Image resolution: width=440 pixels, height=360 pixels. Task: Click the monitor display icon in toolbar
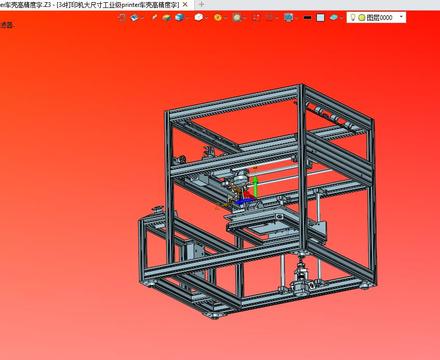tap(288, 17)
